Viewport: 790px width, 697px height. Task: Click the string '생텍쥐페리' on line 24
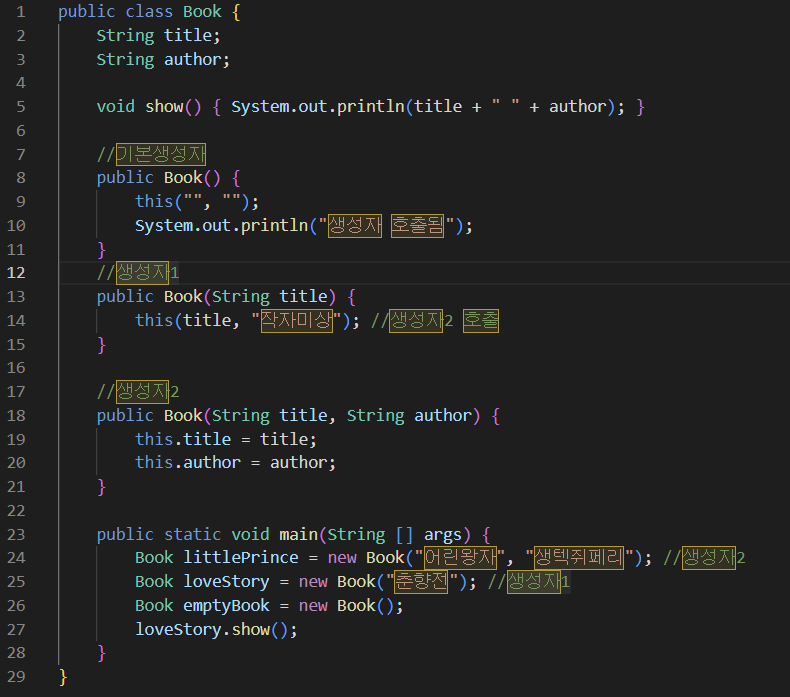[x=579, y=558]
